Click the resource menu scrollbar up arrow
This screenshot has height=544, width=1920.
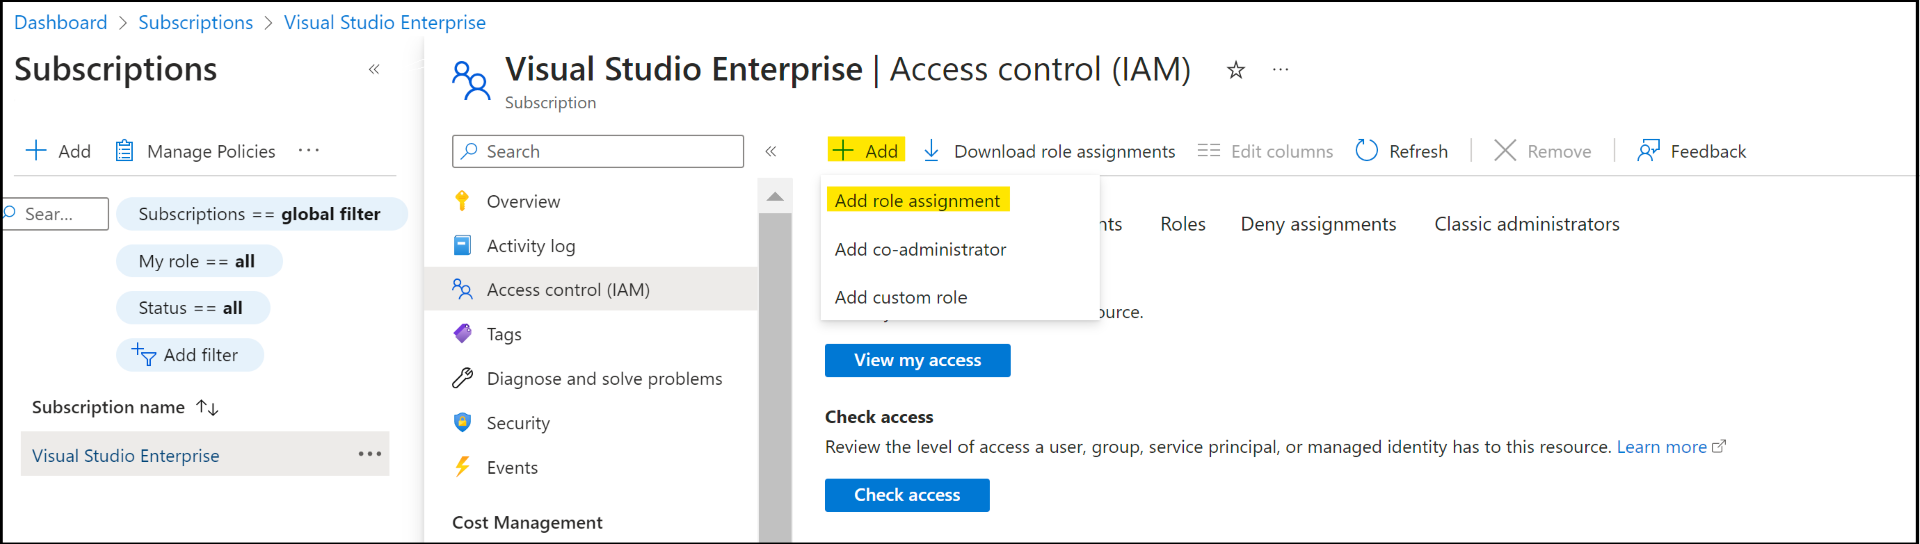tap(775, 196)
